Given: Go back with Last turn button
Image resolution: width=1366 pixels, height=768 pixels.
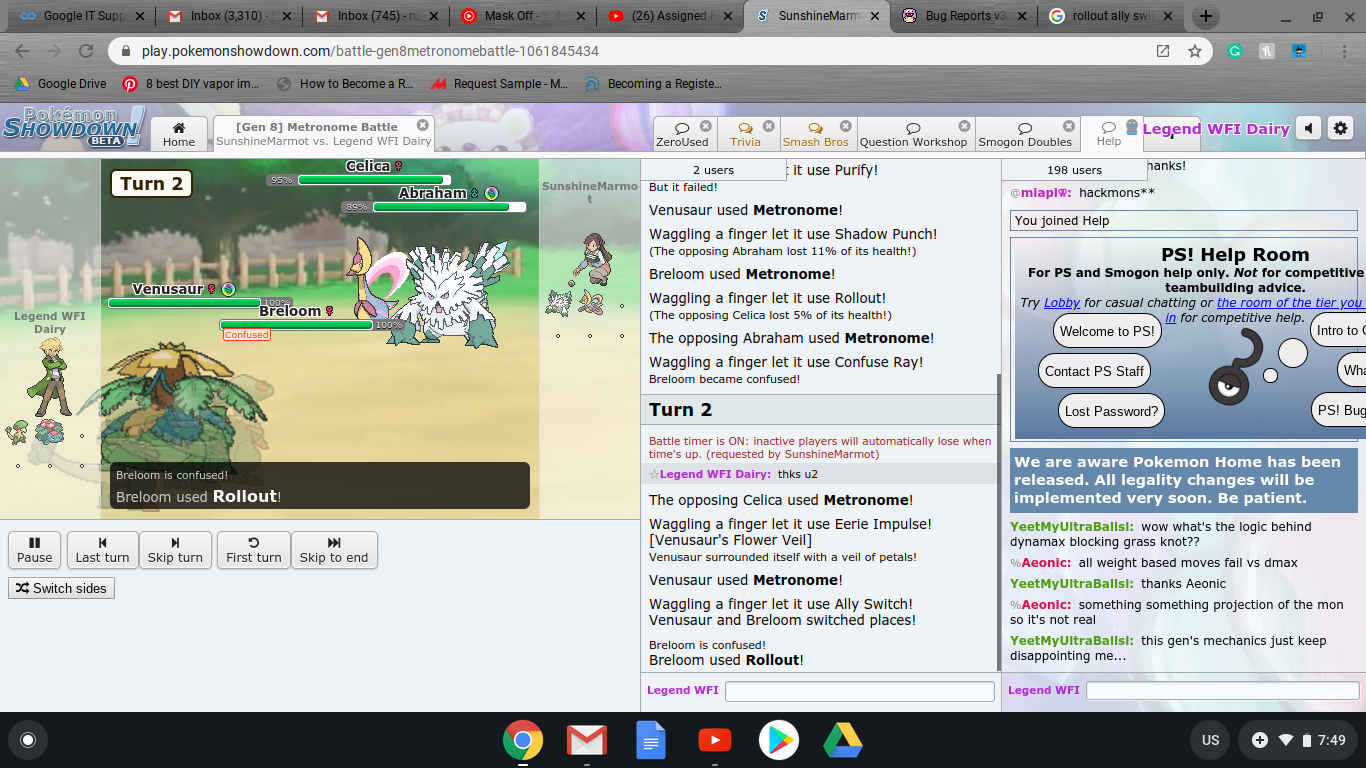Looking at the screenshot, I should click(x=102, y=550).
